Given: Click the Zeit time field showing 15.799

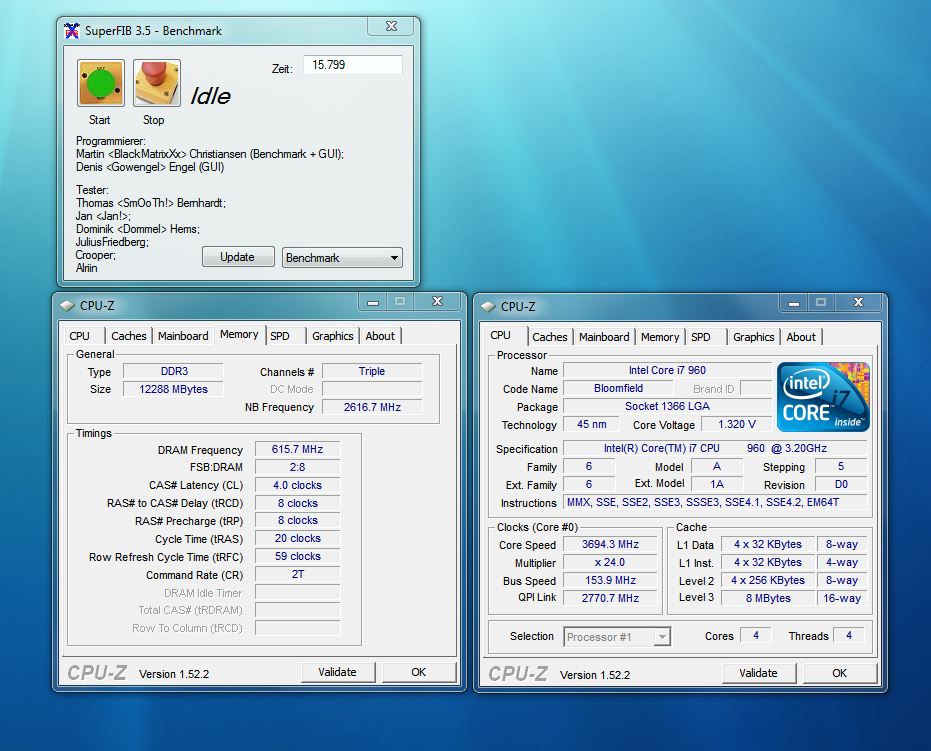Looking at the screenshot, I should coord(353,65).
